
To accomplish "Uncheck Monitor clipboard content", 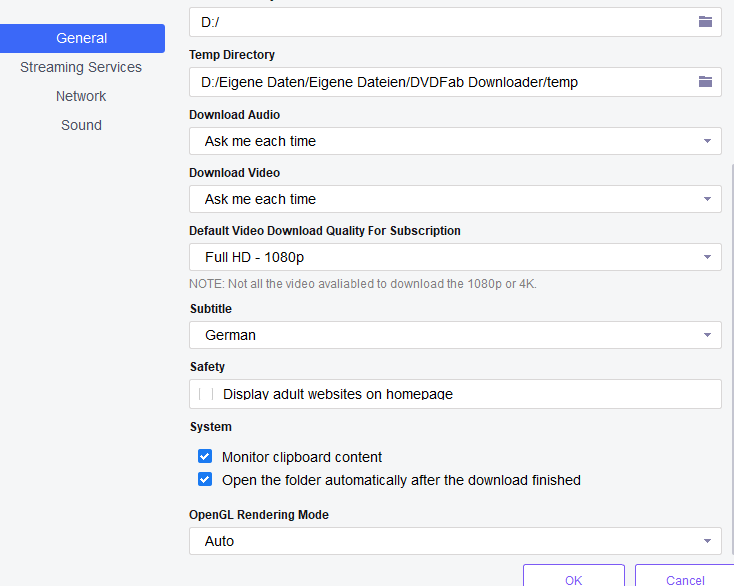I will click(205, 457).
